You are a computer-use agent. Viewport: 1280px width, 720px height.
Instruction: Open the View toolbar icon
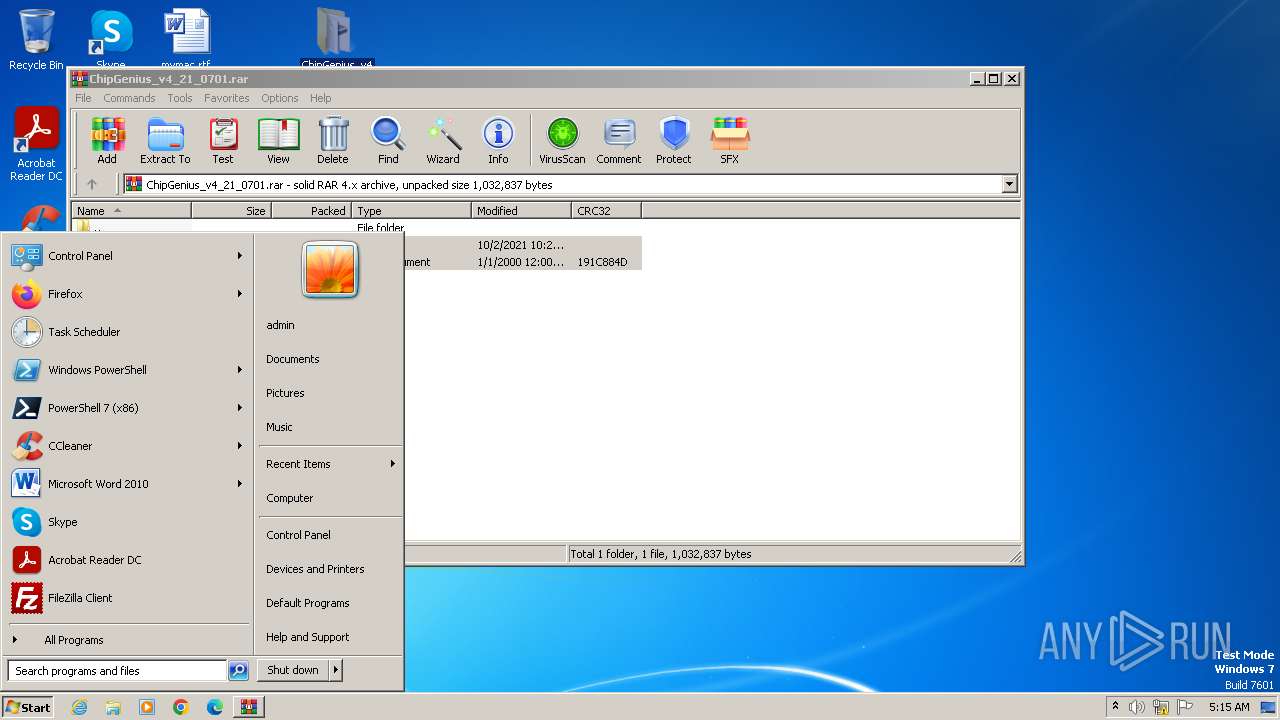(x=278, y=141)
